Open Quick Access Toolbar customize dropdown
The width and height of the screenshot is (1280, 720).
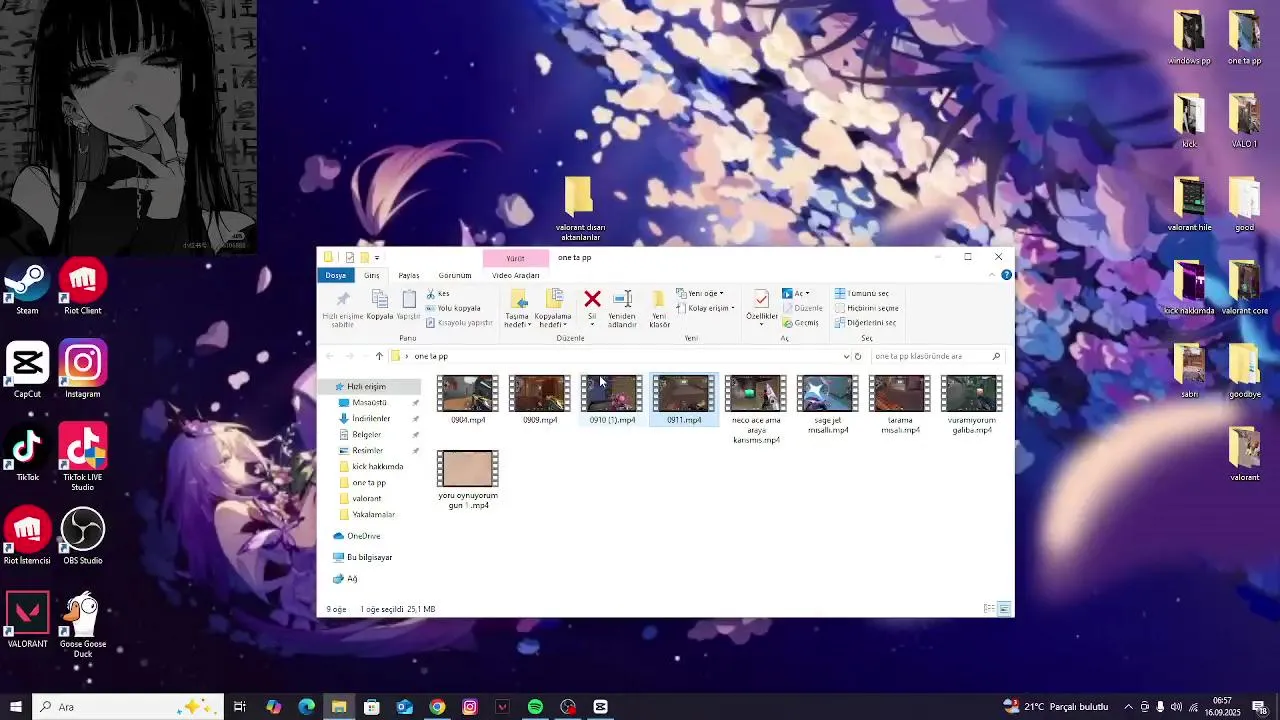point(377,258)
